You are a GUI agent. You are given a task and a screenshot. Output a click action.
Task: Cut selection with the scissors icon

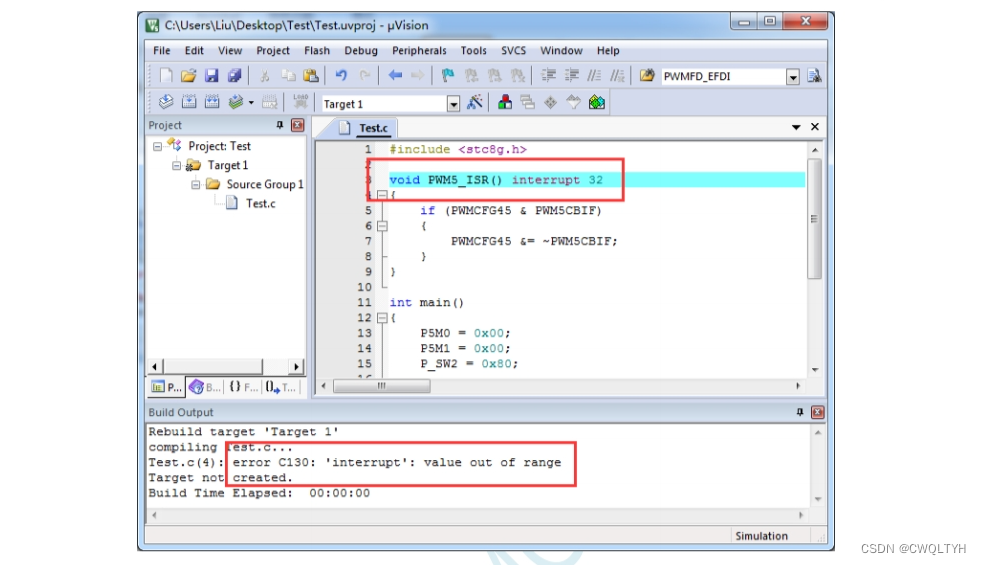click(x=265, y=76)
